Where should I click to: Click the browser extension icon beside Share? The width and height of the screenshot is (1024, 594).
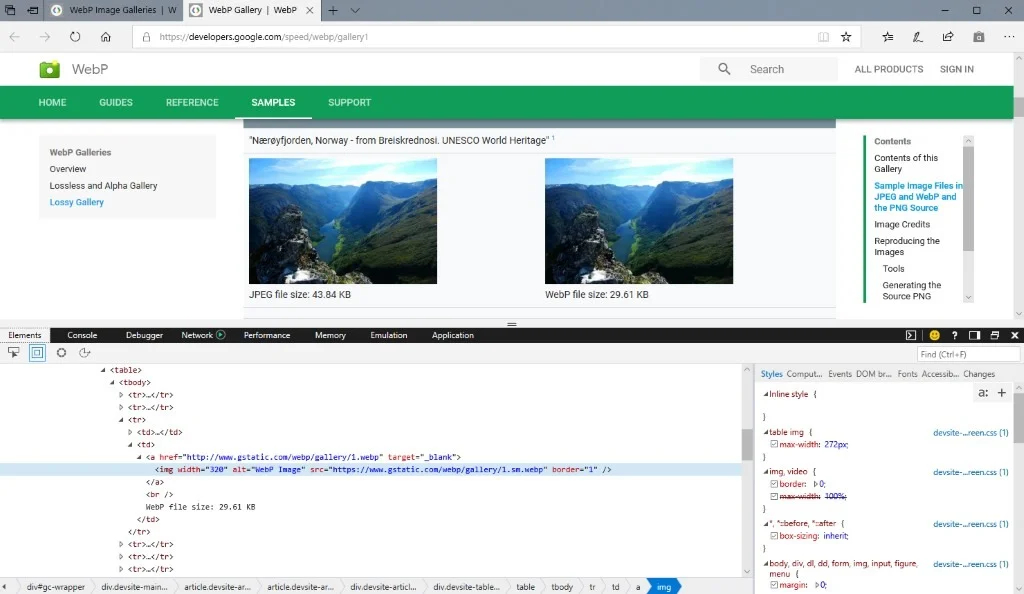978,37
